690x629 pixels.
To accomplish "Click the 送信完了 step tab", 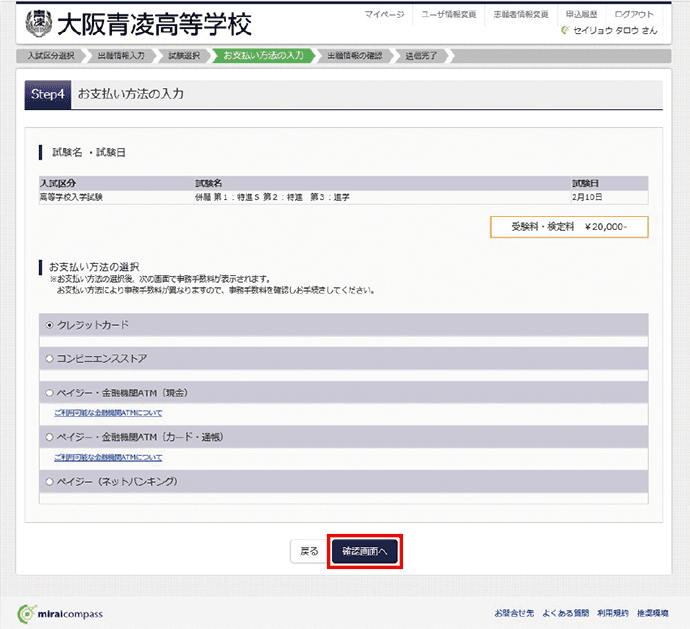I will tap(421, 56).
